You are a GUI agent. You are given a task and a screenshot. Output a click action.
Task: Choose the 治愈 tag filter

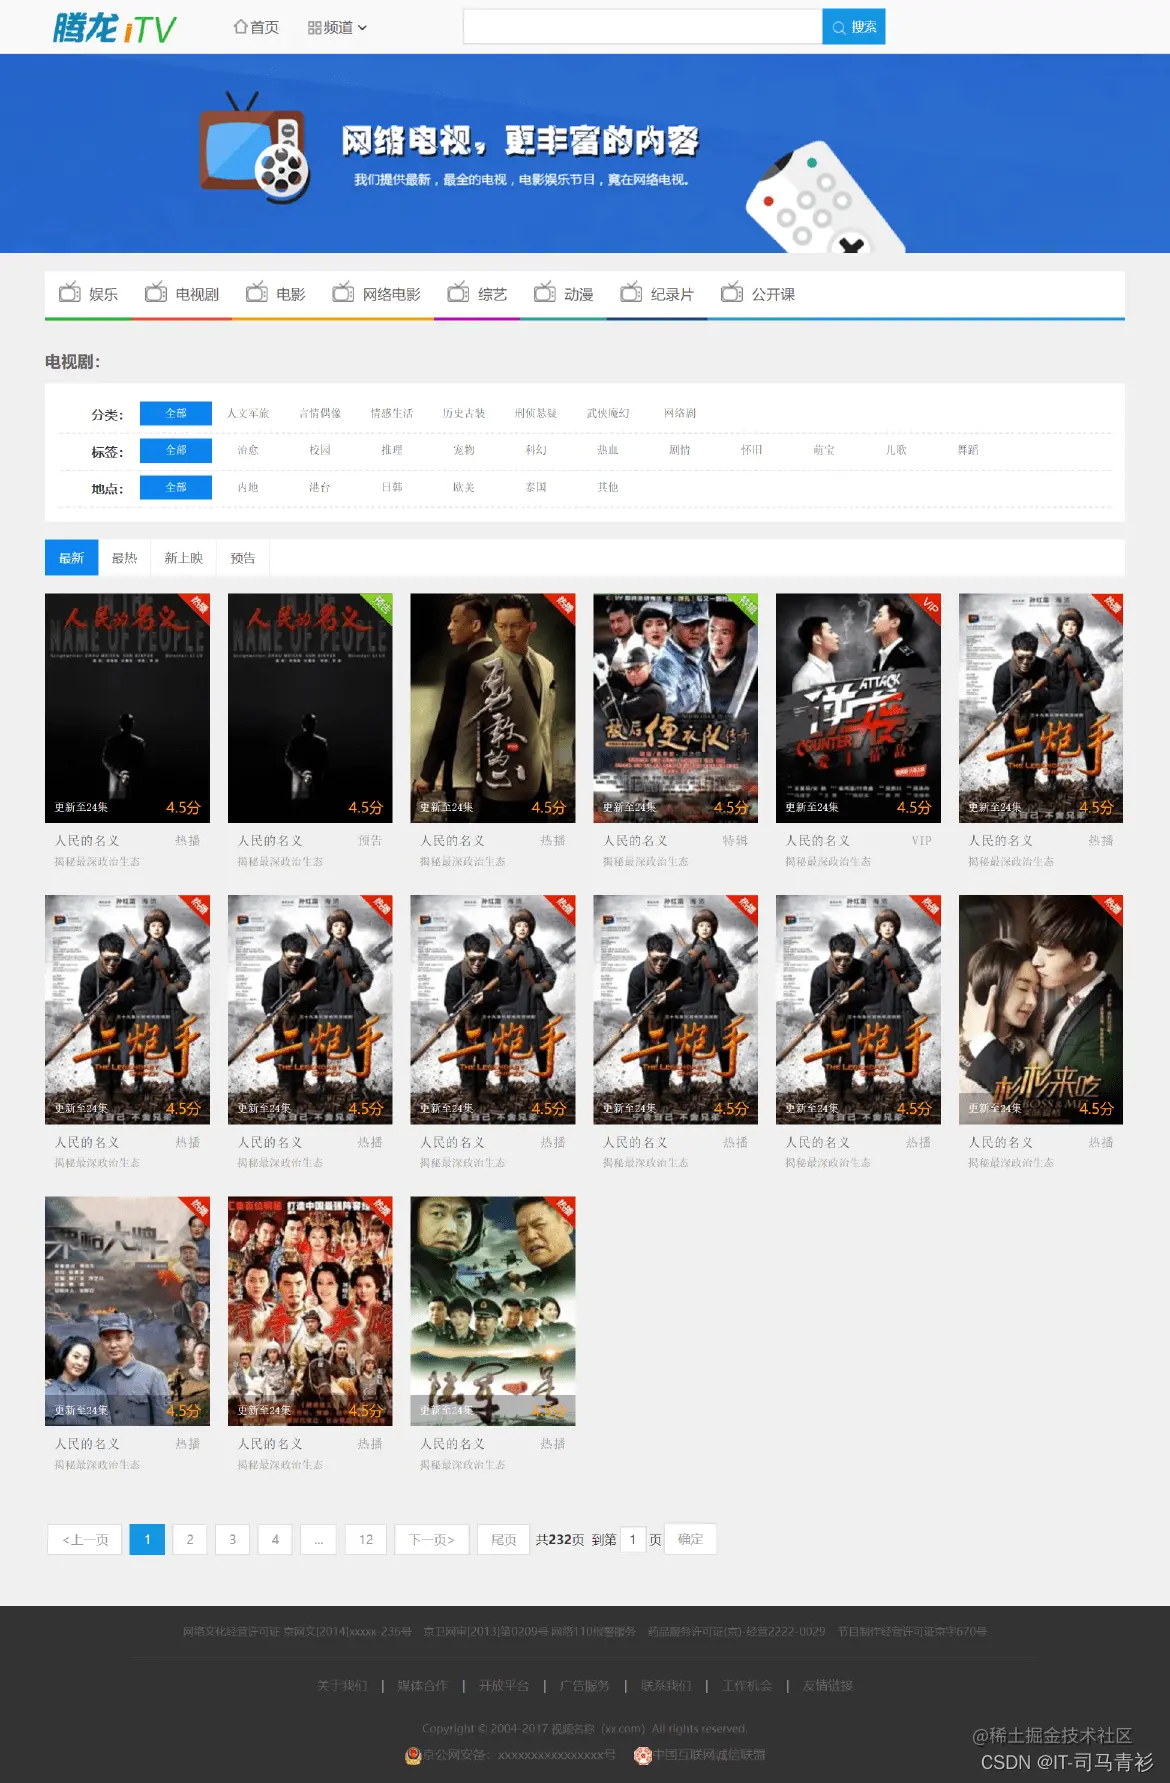(248, 450)
